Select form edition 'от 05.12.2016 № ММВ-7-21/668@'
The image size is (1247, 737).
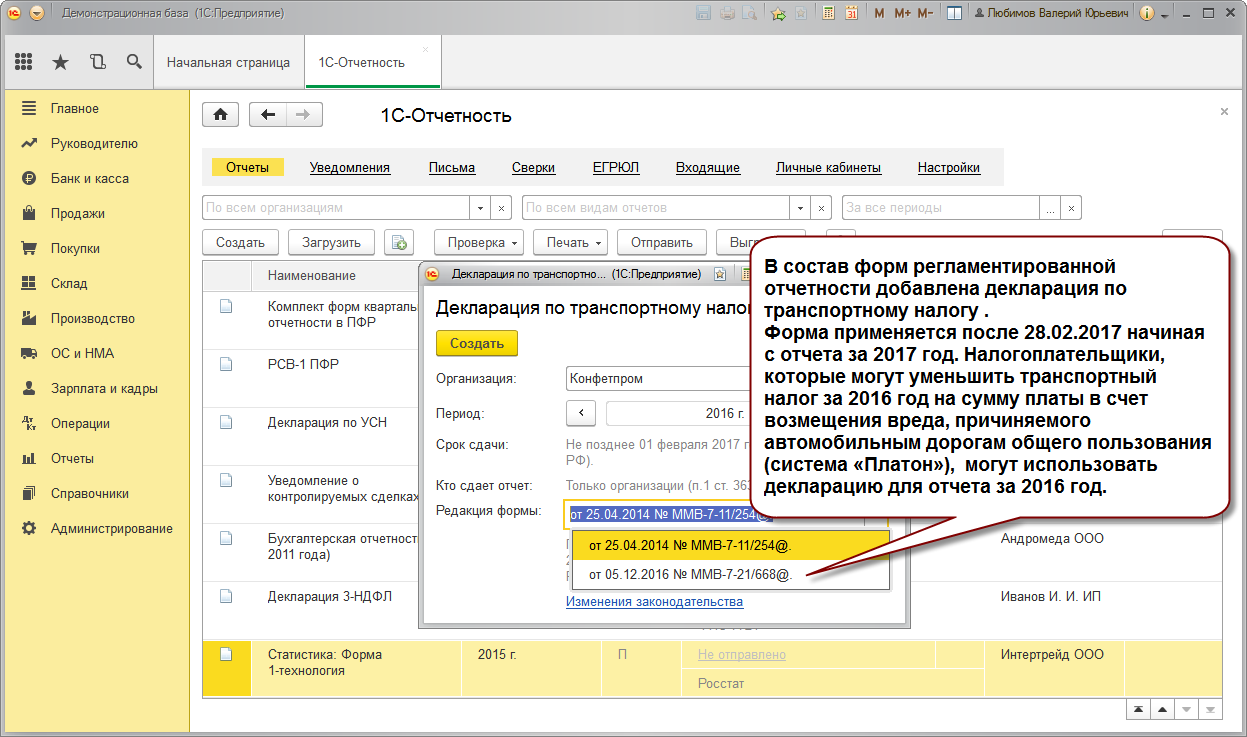[x=730, y=575]
